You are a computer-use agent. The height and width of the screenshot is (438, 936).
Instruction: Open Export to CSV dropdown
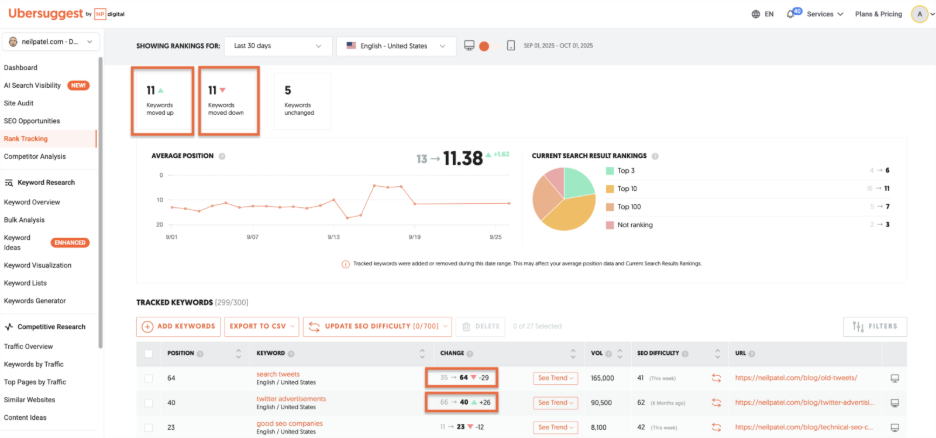261,326
